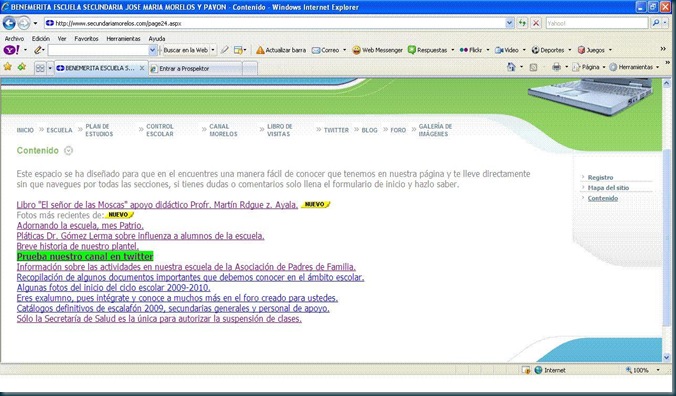Launch Web Messenger from toolbar
This screenshot has width=676, height=396.
pyautogui.click(x=377, y=50)
